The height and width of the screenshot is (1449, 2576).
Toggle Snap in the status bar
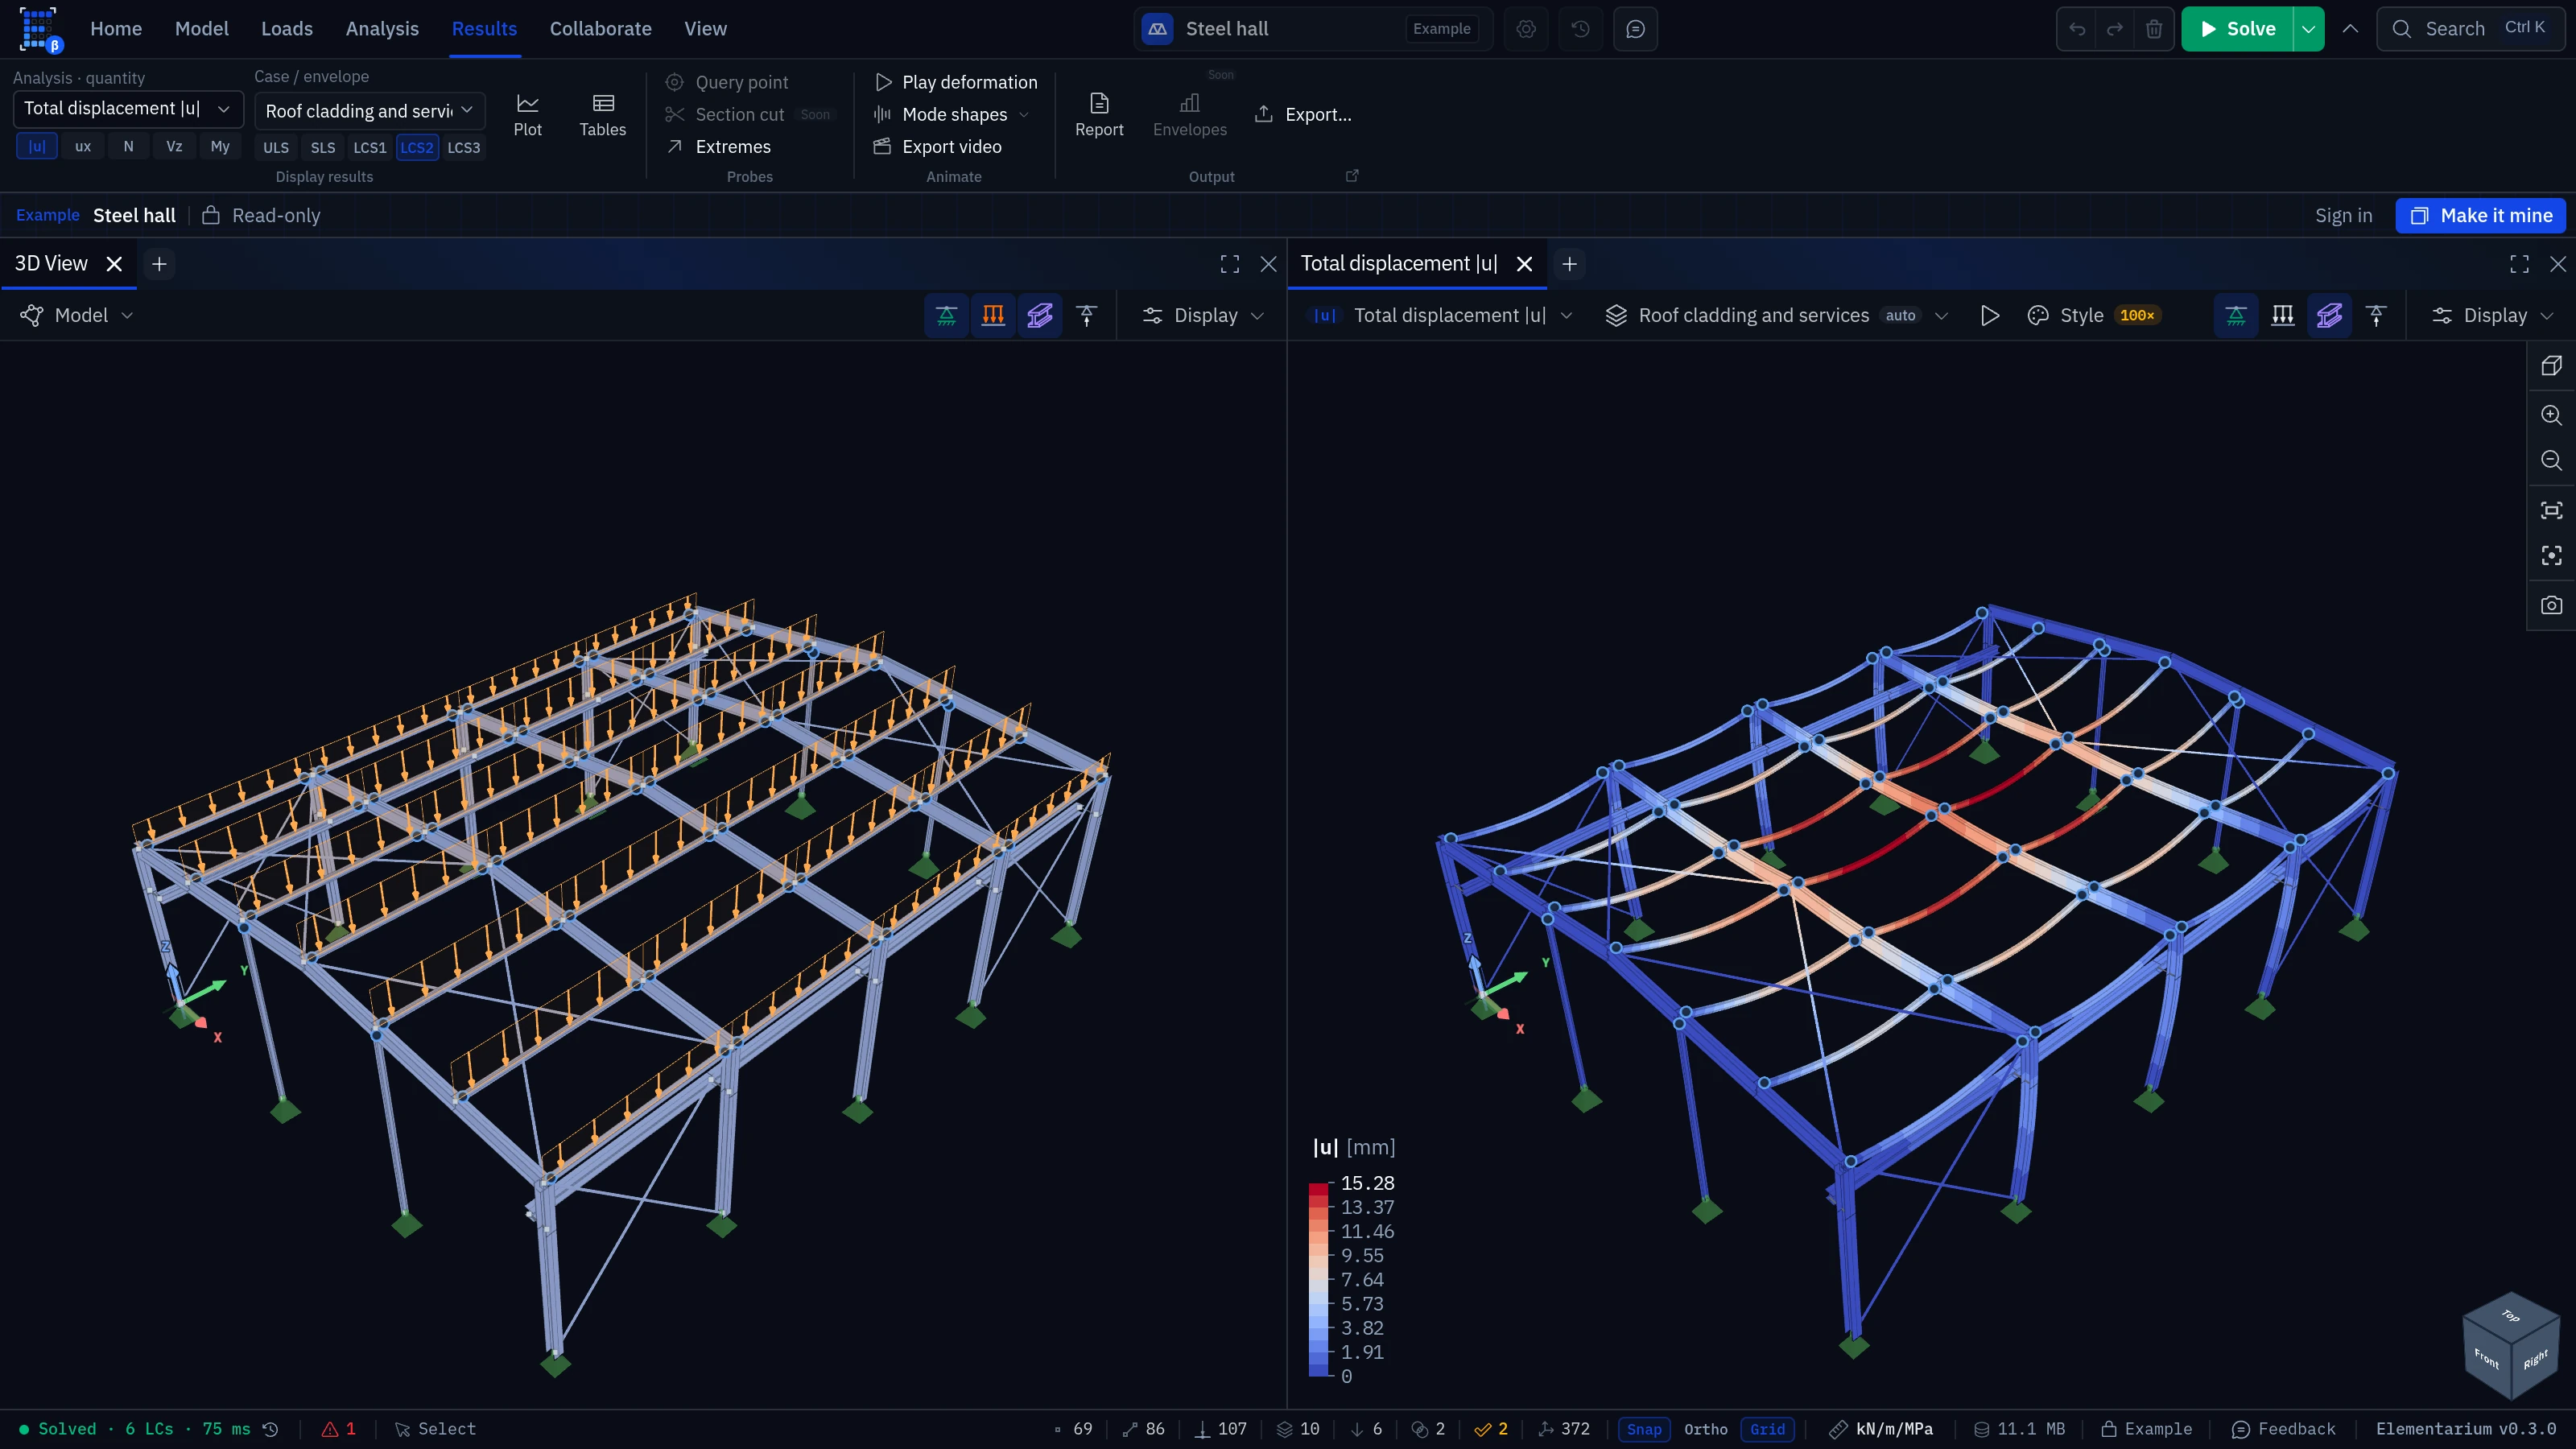click(x=1644, y=1430)
